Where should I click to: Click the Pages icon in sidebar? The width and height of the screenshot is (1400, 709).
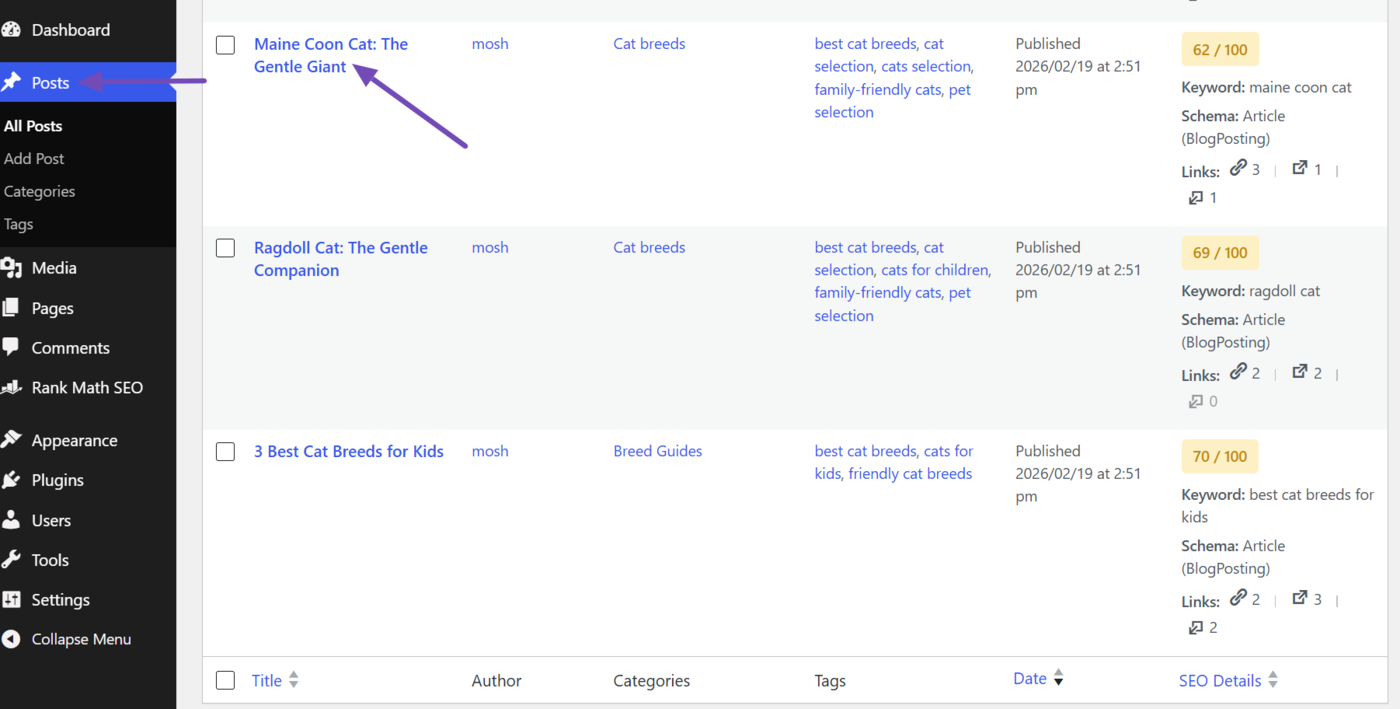click(x=11, y=308)
